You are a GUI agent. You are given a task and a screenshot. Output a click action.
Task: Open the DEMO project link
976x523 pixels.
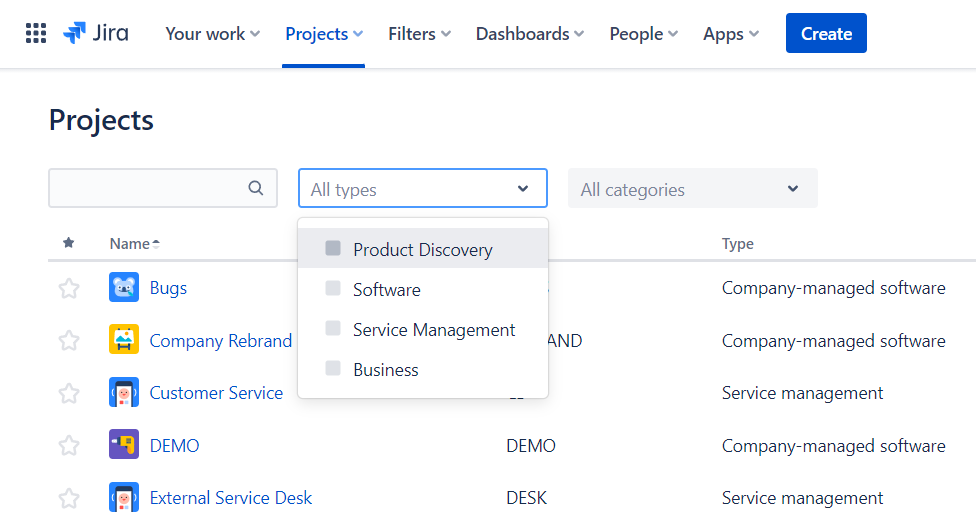point(174,445)
